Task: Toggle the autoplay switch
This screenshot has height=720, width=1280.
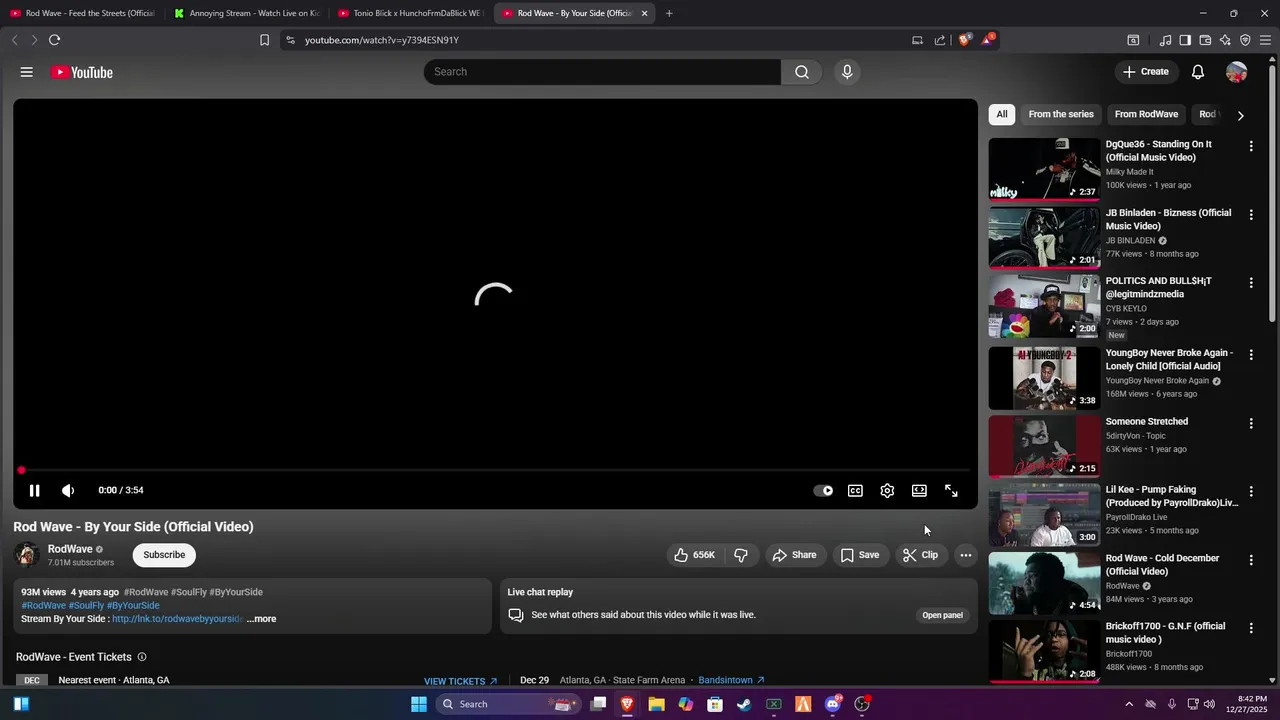Action: pos(823,490)
